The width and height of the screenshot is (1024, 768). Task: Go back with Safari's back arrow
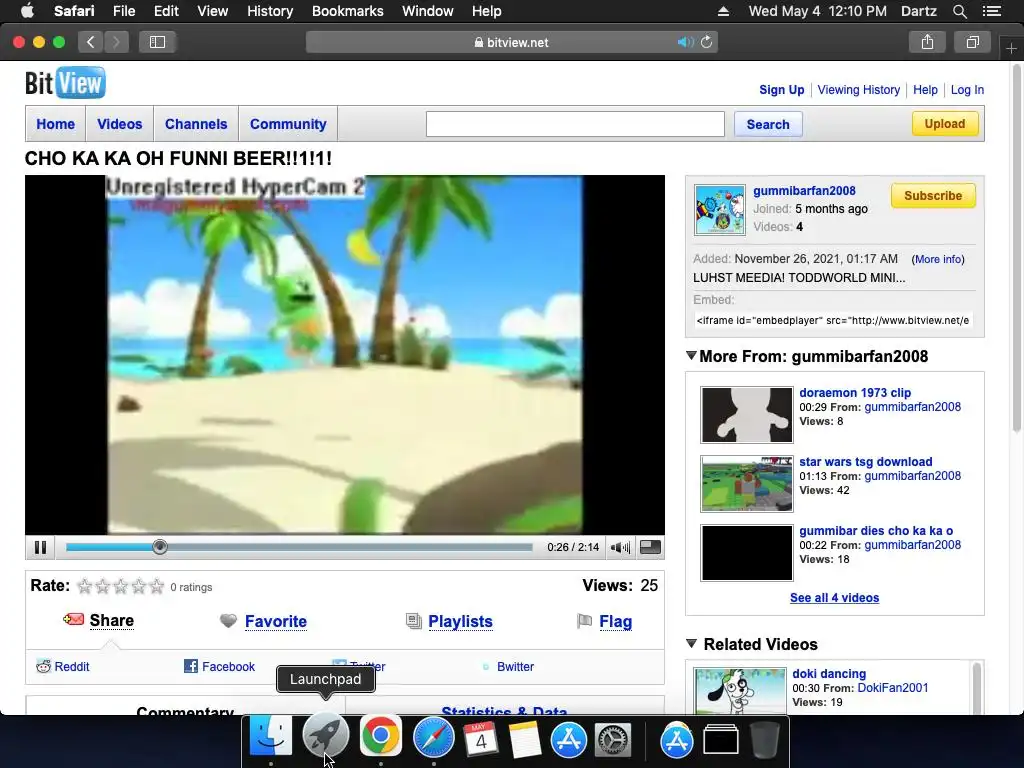91,42
